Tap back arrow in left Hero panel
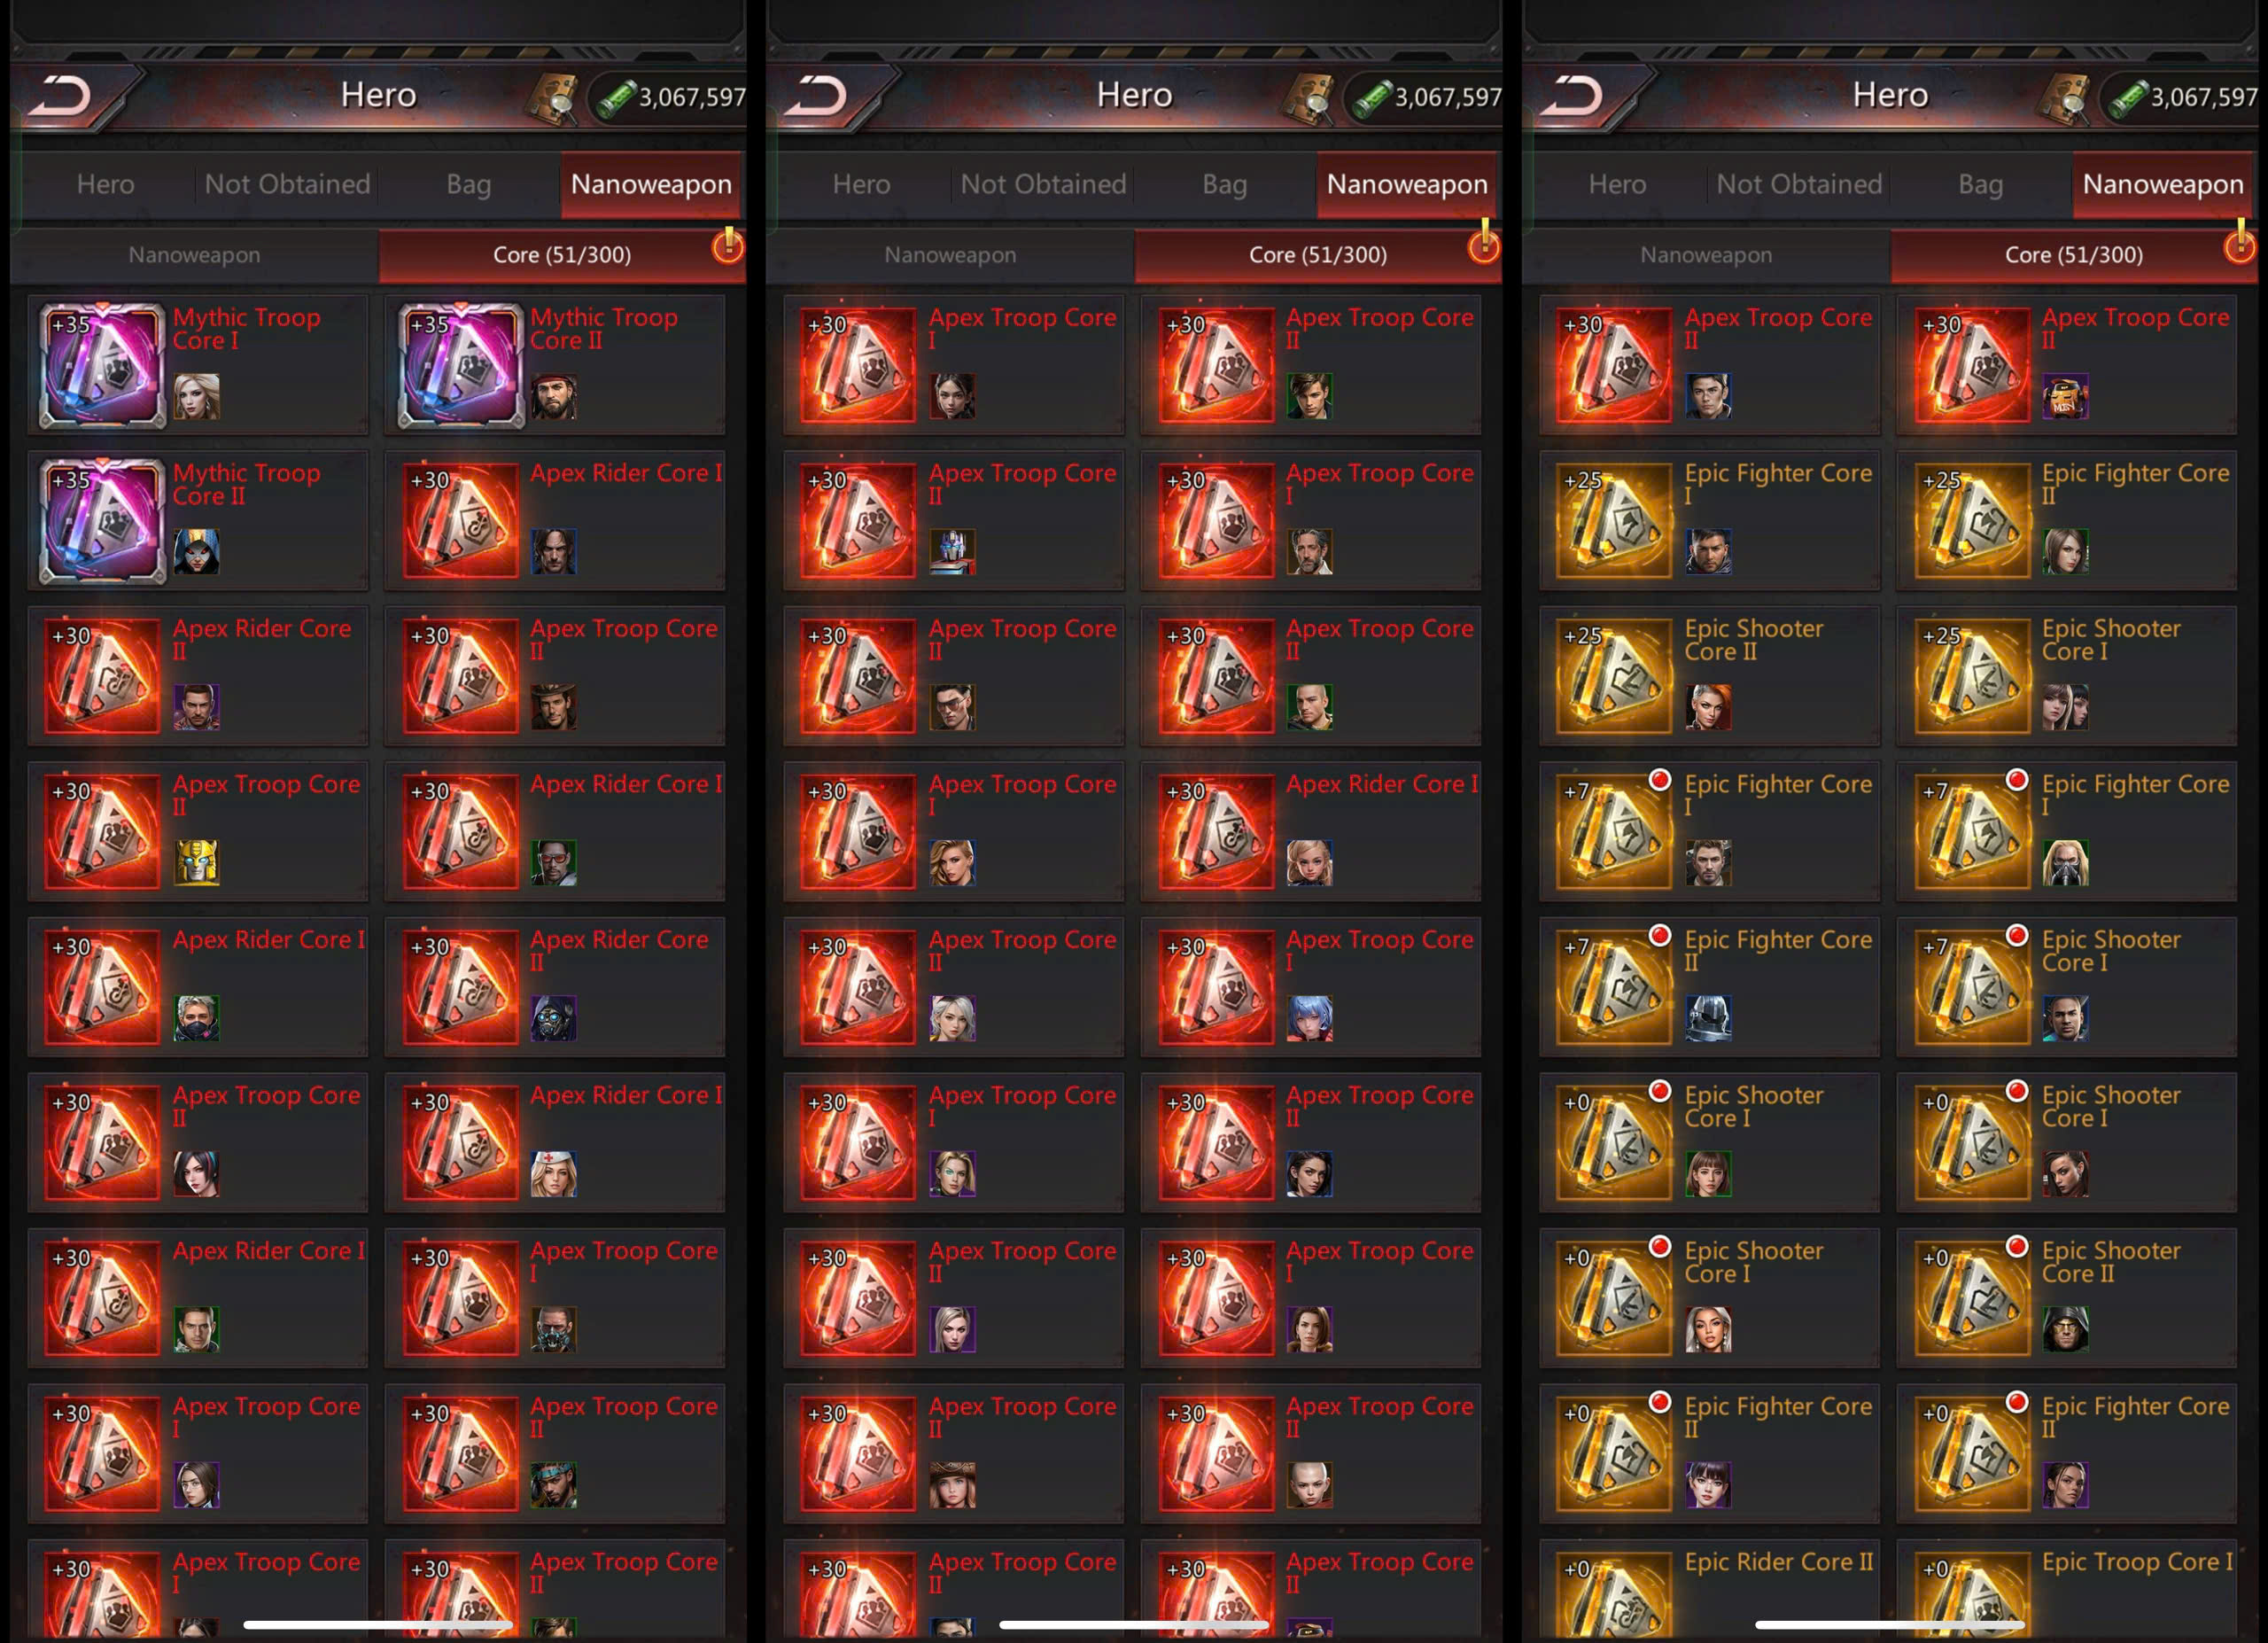The image size is (2268, 1643). [60, 97]
